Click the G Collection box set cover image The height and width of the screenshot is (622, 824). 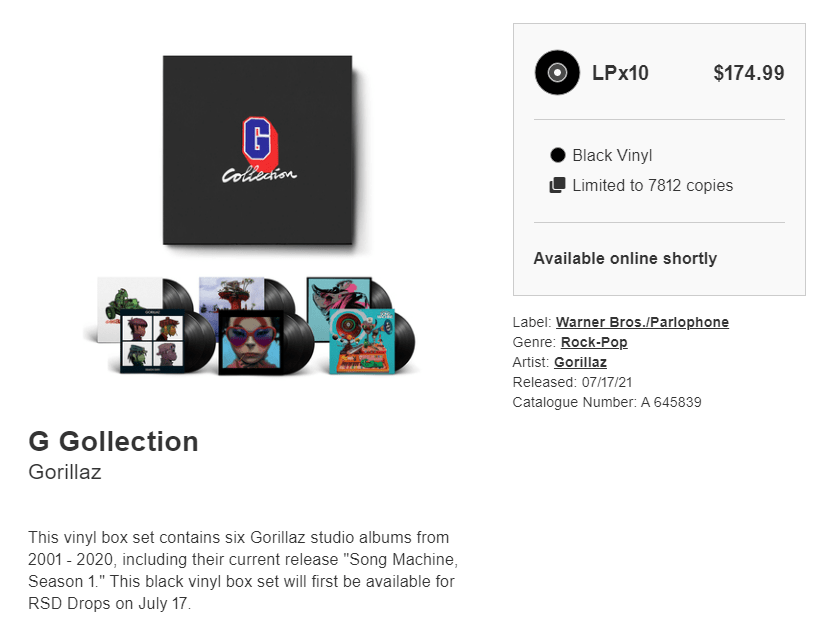pos(258,150)
